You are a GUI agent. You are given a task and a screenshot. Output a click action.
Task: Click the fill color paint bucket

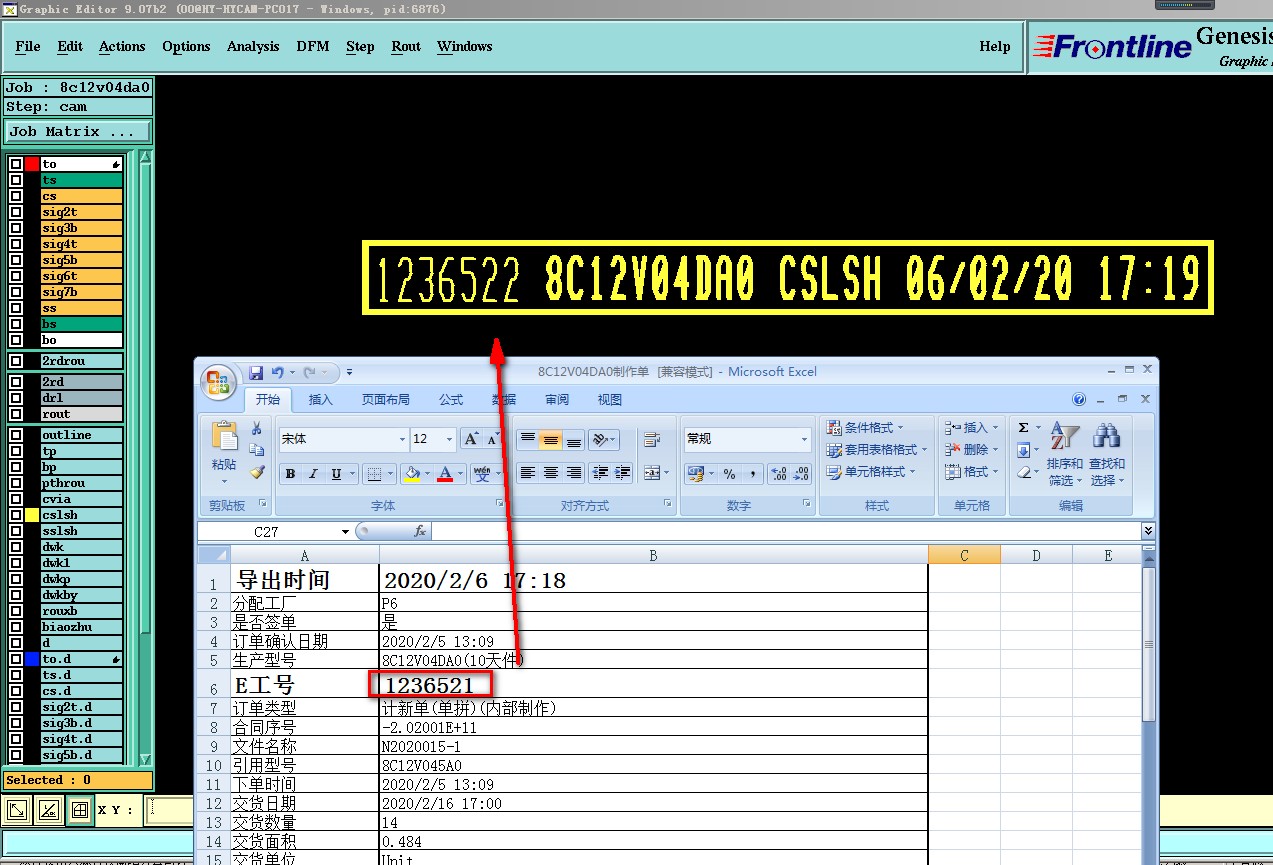[x=410, y=474]
